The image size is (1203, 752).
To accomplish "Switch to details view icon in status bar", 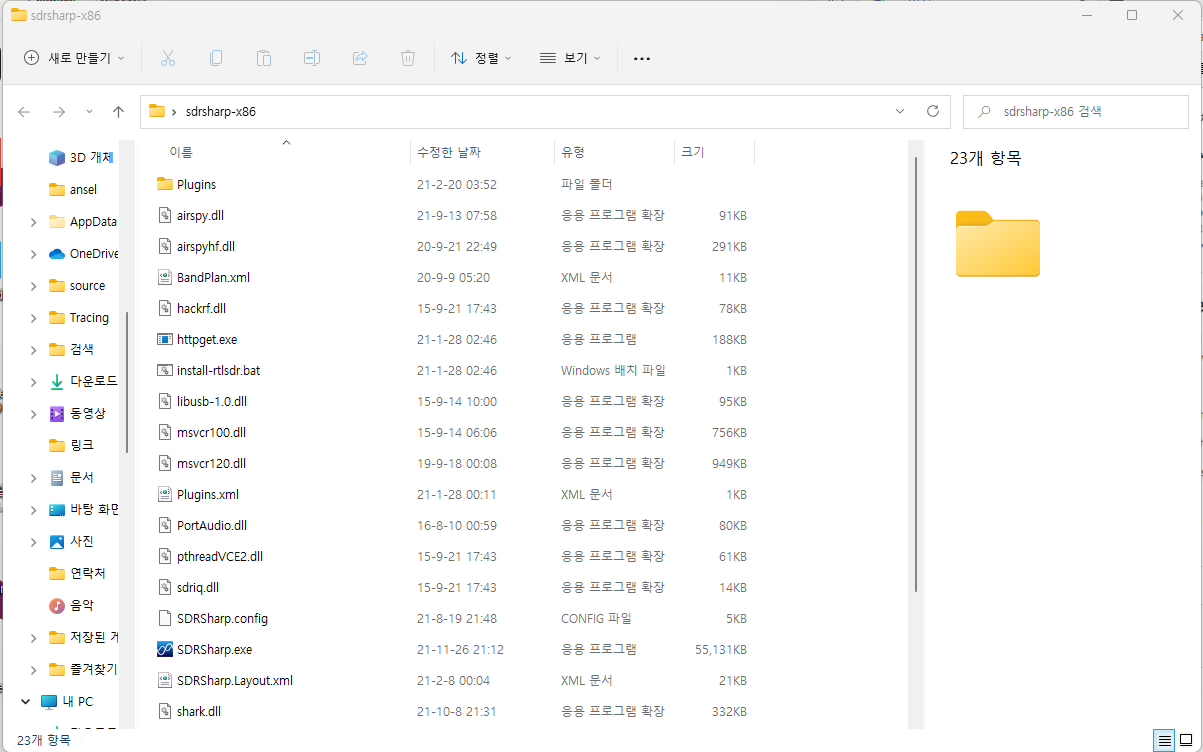I will click(1164, 740).
